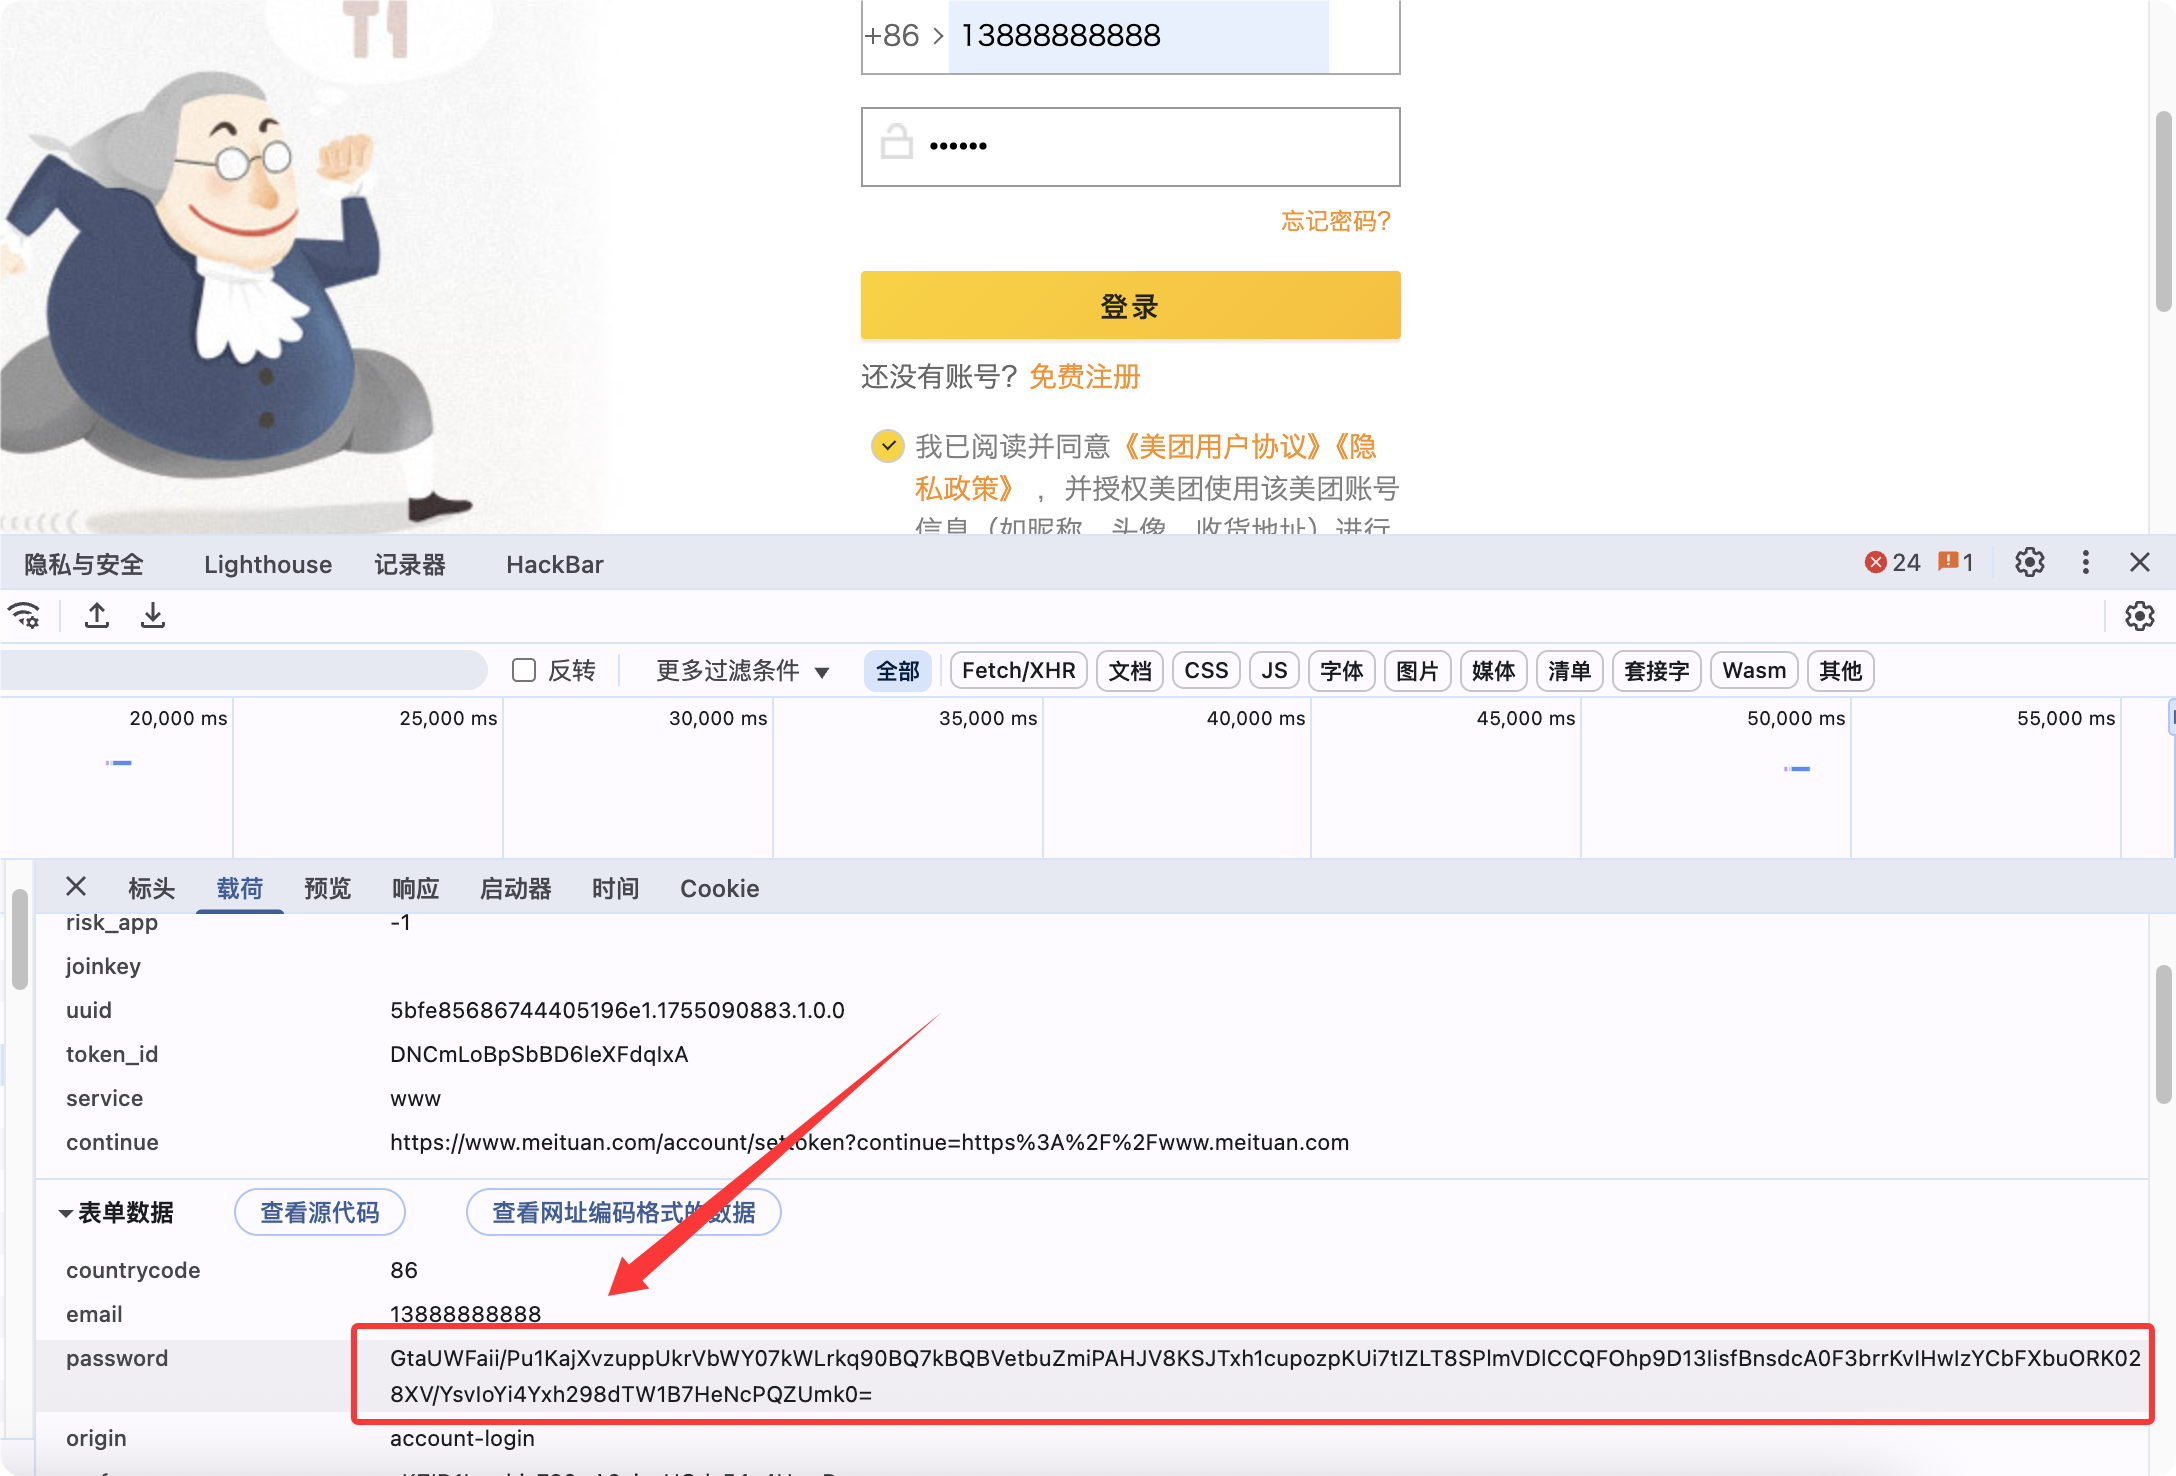Screen dimensions: 2176x1476
Task: Enable the Fetch/XHR filter toggle
Action: pos(1018,670)
